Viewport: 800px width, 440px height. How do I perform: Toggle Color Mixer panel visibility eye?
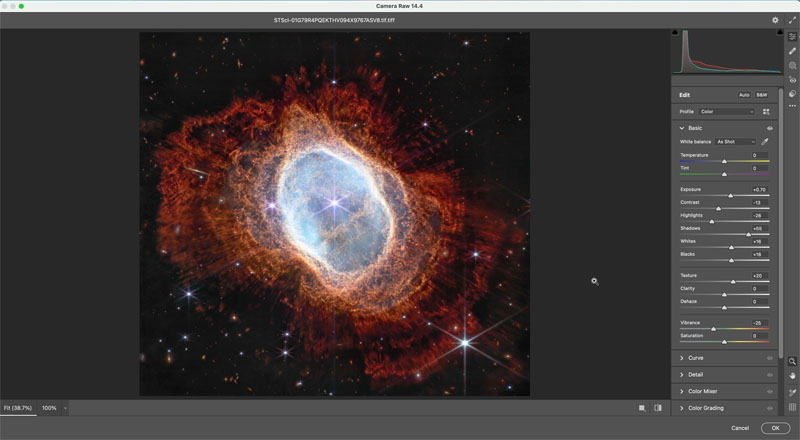point(769,392)
